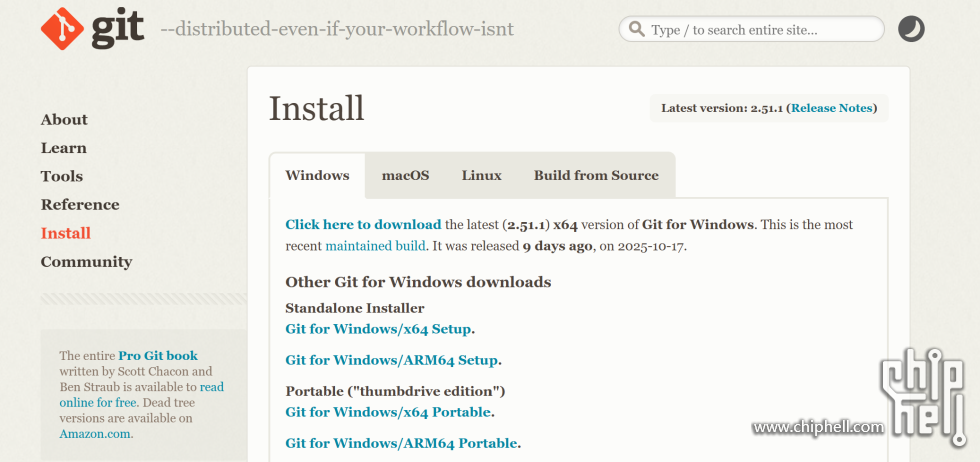Navigate to the Community page
Screen dimensions: 980x462
(86, 262)
